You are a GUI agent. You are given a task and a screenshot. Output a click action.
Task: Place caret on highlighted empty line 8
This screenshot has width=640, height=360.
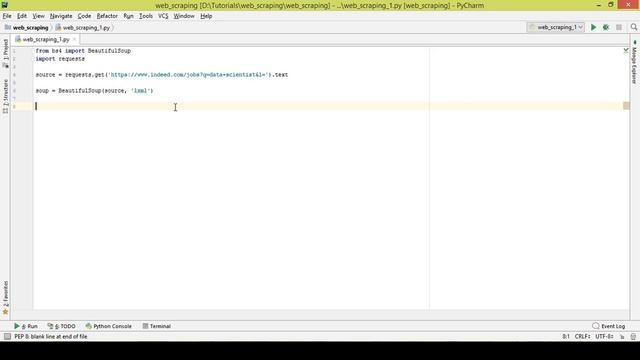click(329, 107)
